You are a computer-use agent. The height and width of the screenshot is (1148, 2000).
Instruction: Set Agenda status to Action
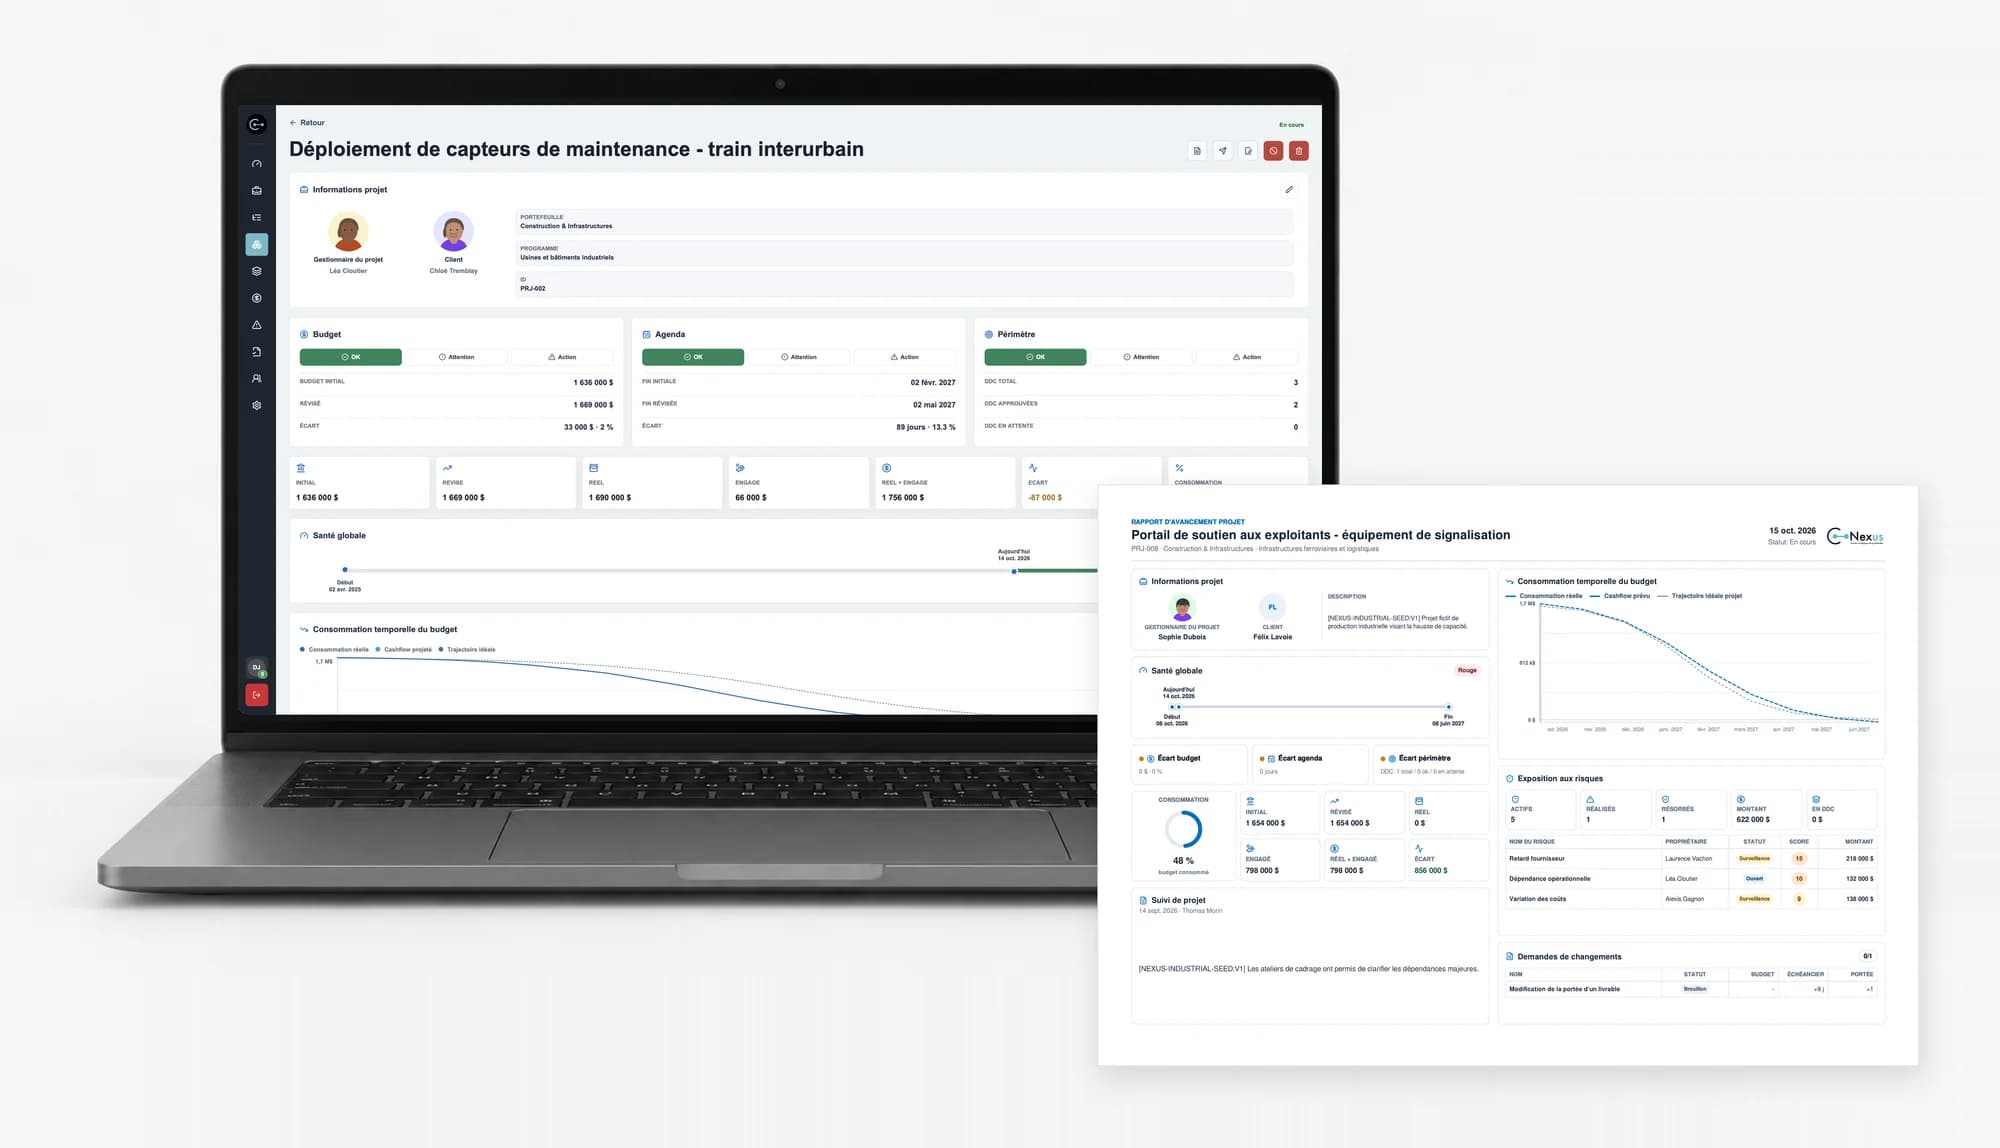(x=904, y=357)
